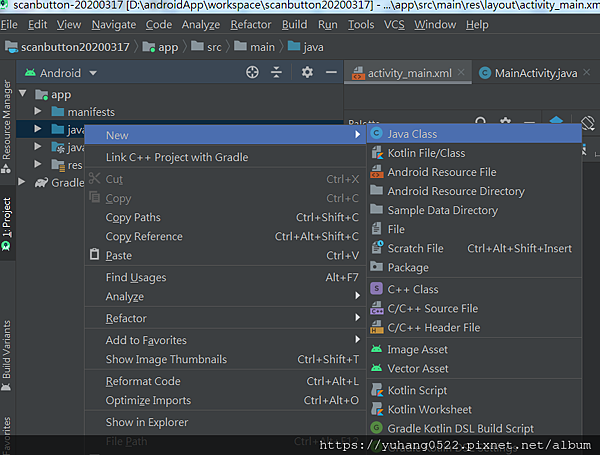This screenshot has height=455, width=600.
Task: Open the File menu
Action: 9,24
